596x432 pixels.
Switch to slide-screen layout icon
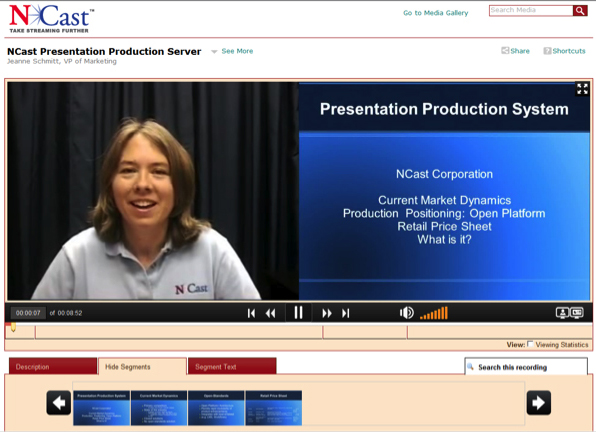coord(577,313)
